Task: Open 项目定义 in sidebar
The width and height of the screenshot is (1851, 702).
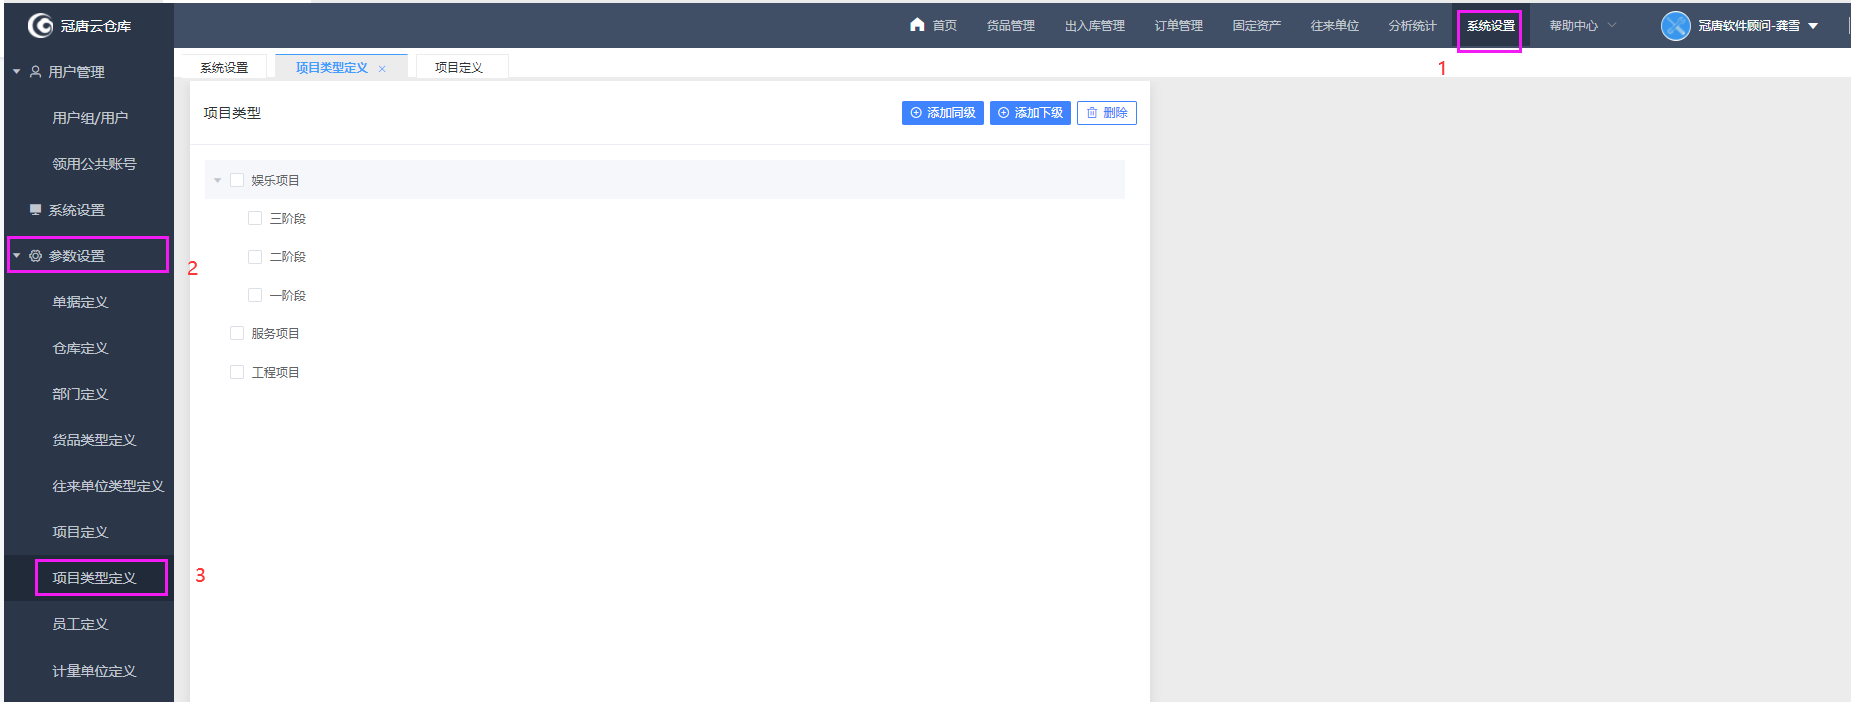Action: point(80,532)
